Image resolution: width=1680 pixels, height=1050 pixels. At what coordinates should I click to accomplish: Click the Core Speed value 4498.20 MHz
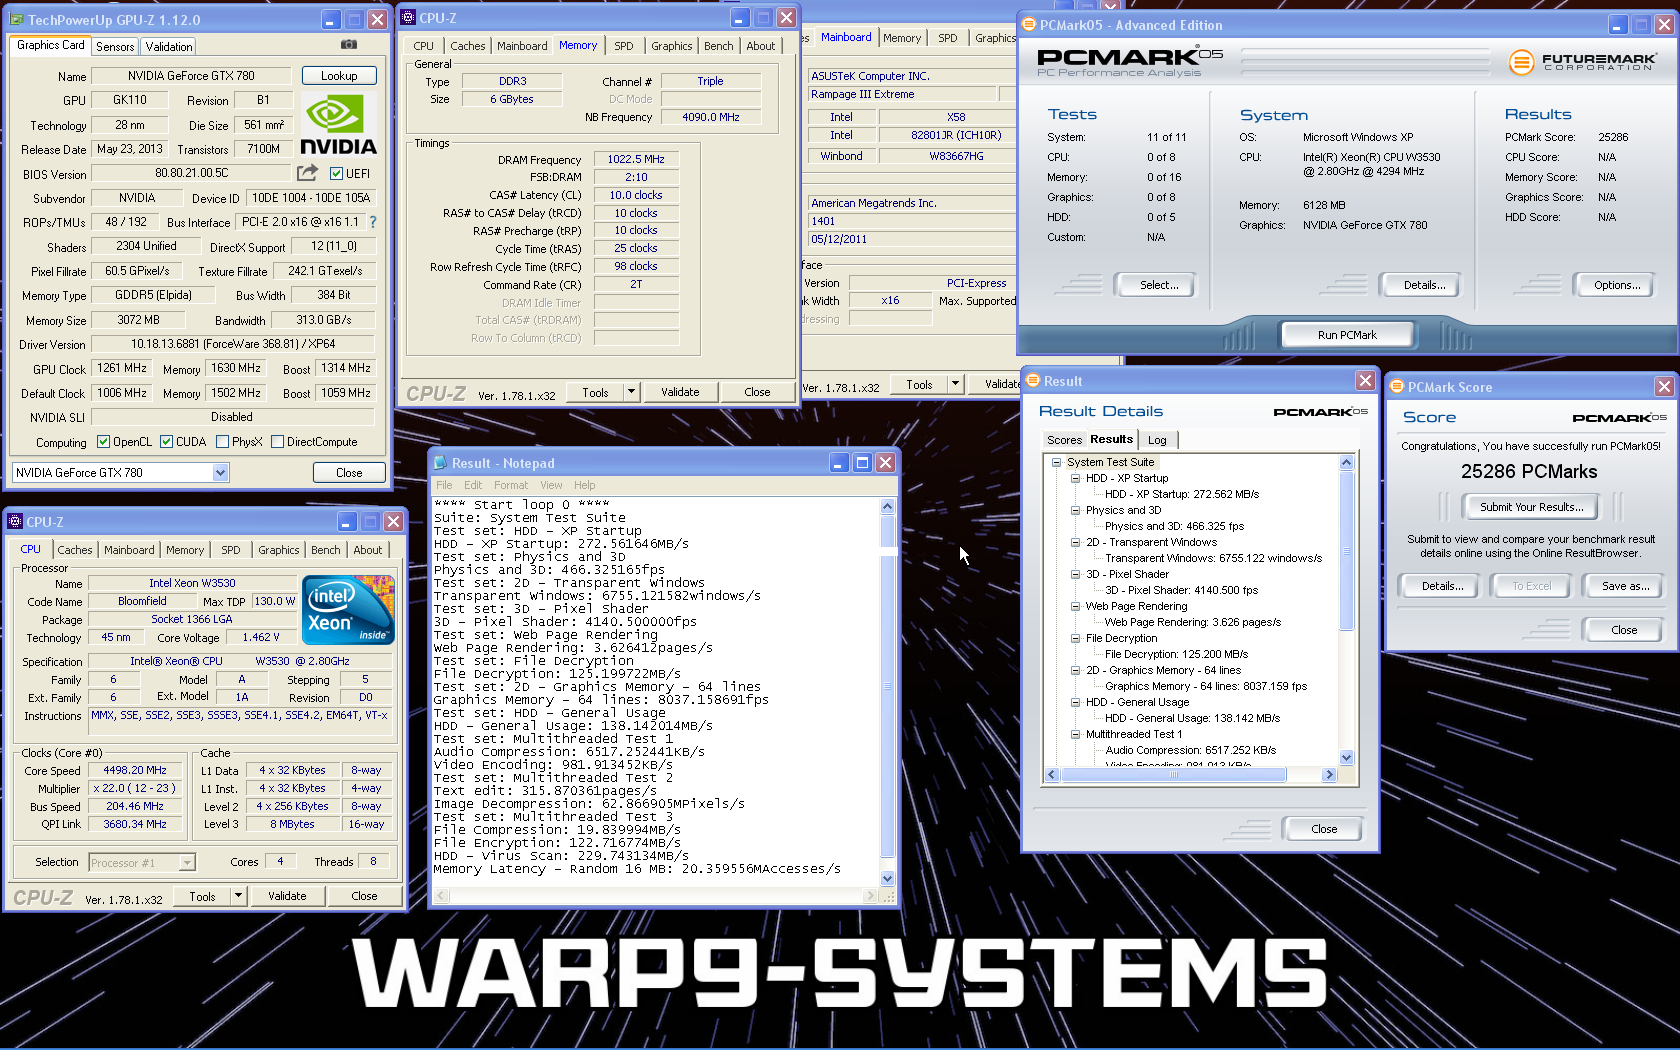[135, 770]
